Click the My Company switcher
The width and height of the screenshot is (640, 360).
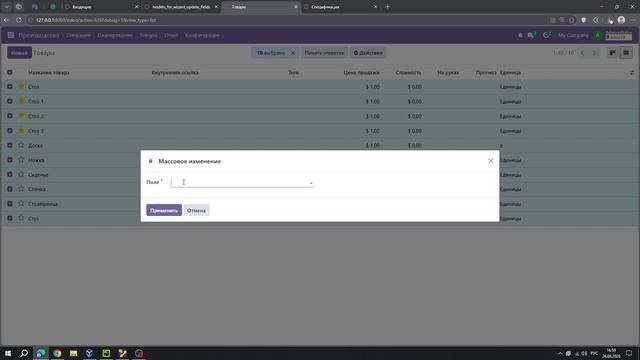[573, 36]
